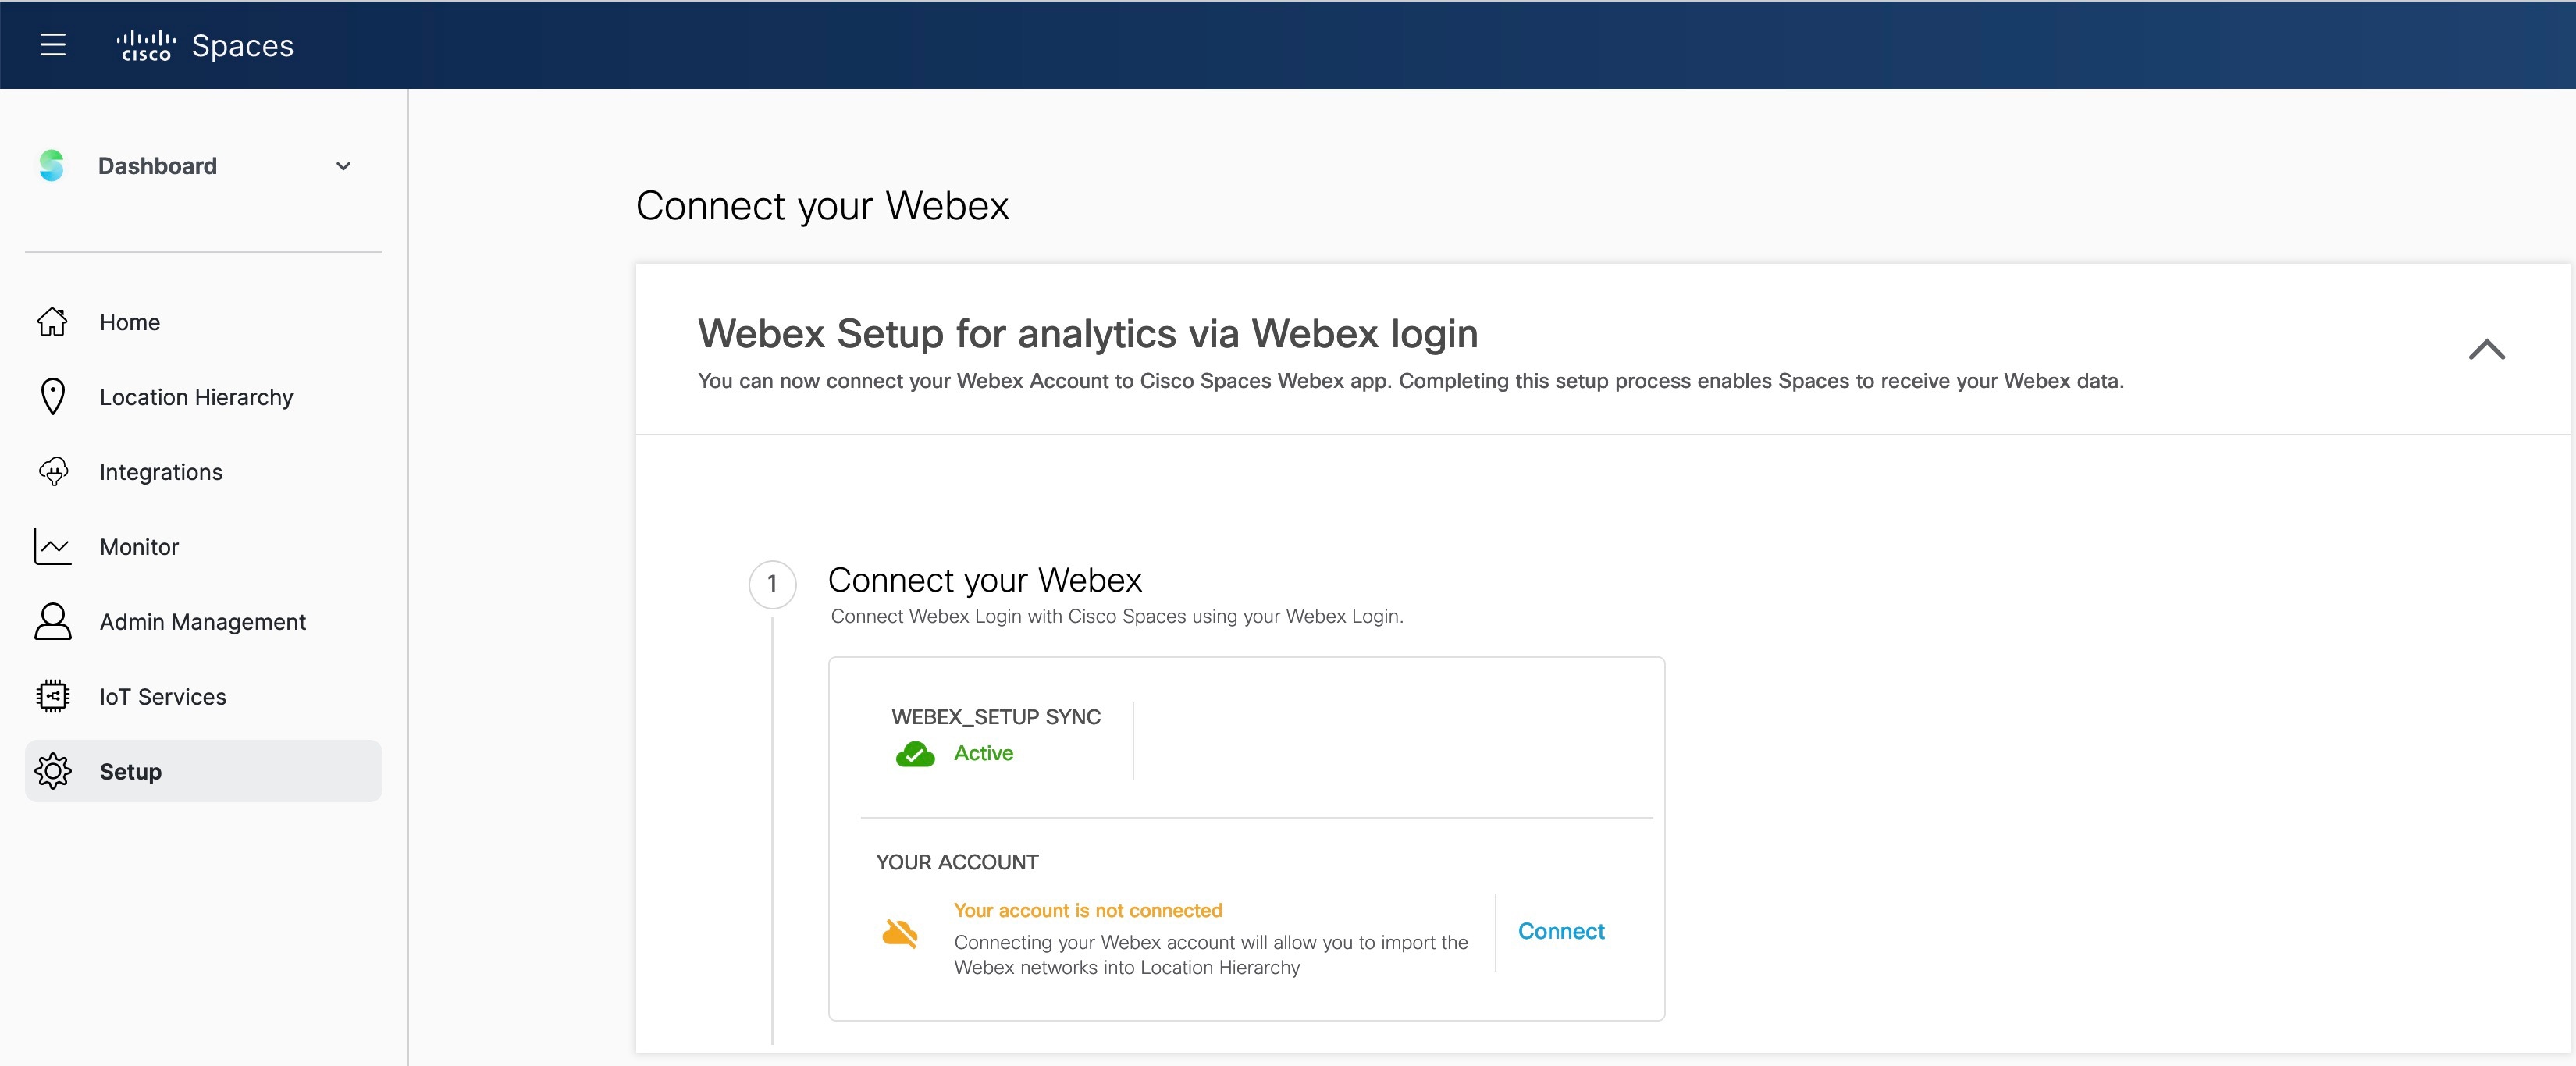Viewport: 2576px width, 1066px height.
Task: Click the Dashboard app selector label
Action: point(157,166)
